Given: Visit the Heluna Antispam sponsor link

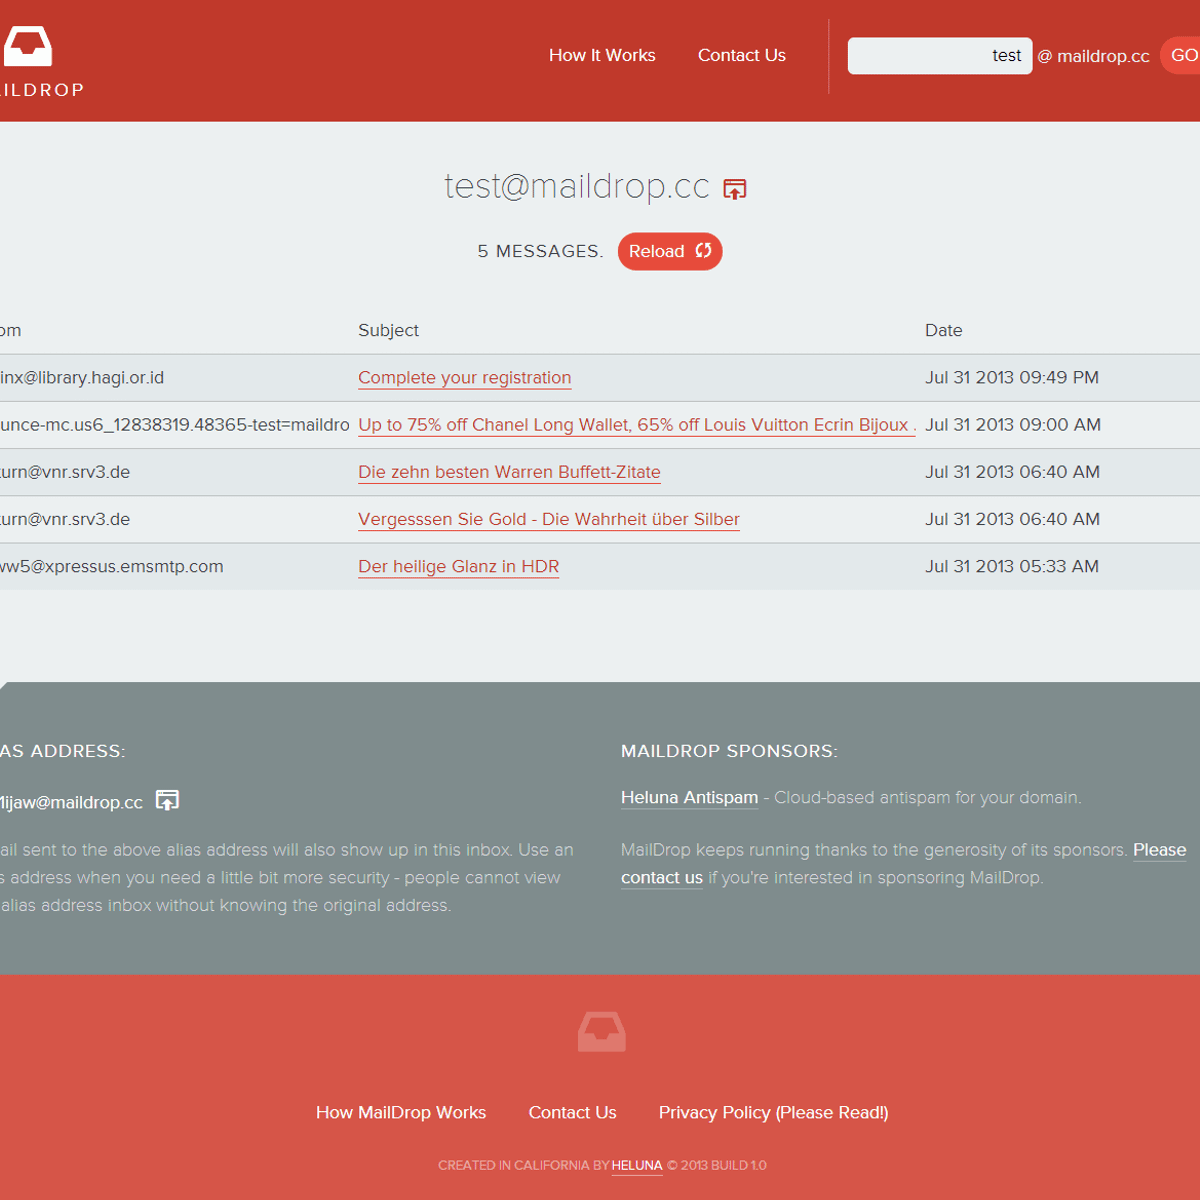Looking at the screenshot, I should tap(689, 797).
